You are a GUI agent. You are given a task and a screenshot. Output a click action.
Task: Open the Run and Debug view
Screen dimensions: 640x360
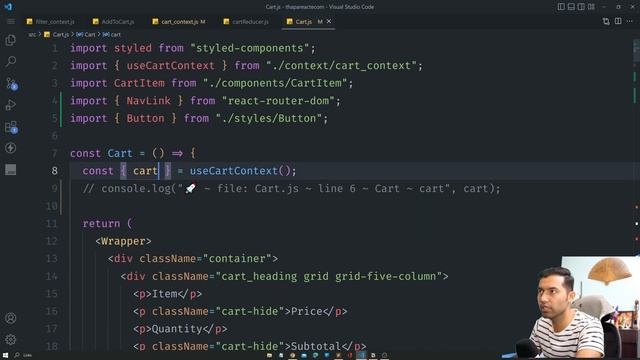point(11,105)
